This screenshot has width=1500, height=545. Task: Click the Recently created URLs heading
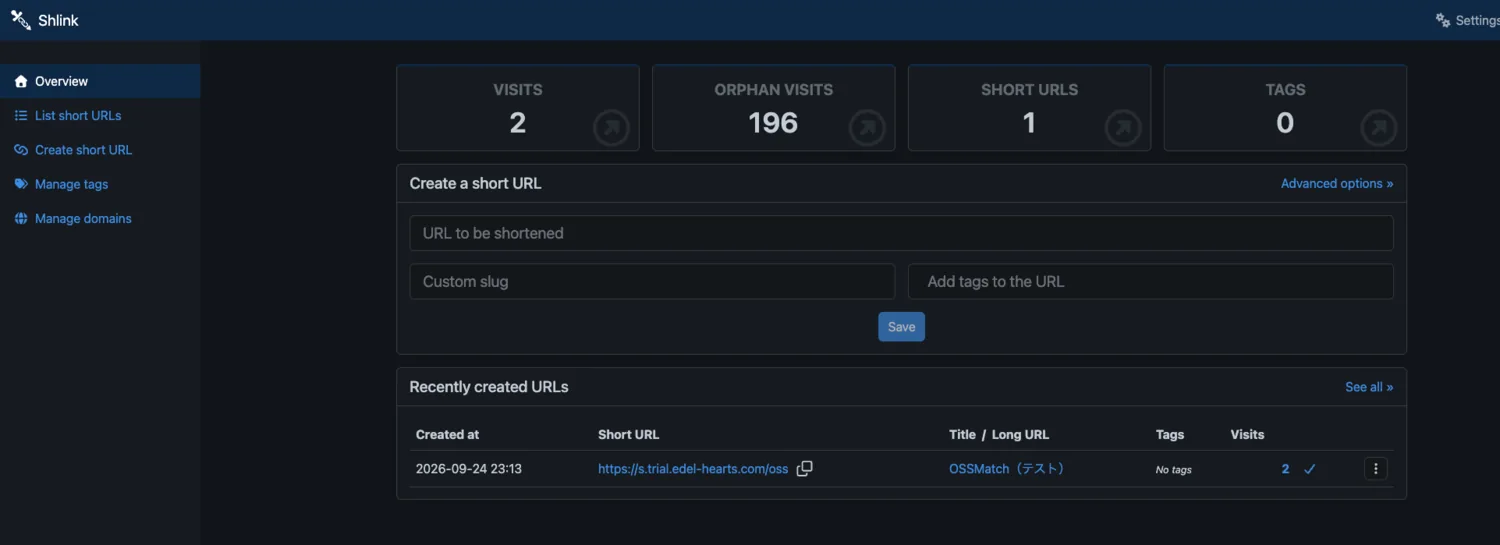coord(489,387)
